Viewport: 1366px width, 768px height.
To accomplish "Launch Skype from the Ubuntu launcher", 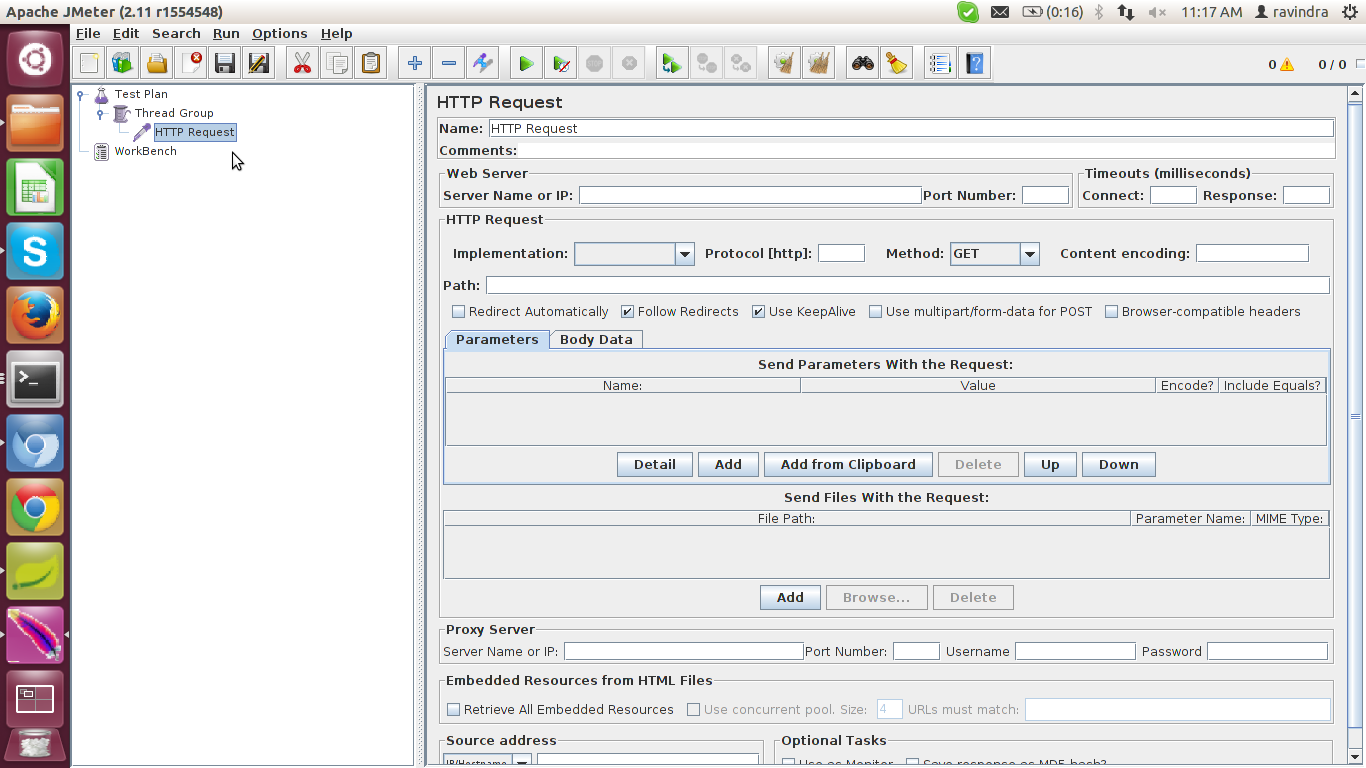I will point(35,251).
